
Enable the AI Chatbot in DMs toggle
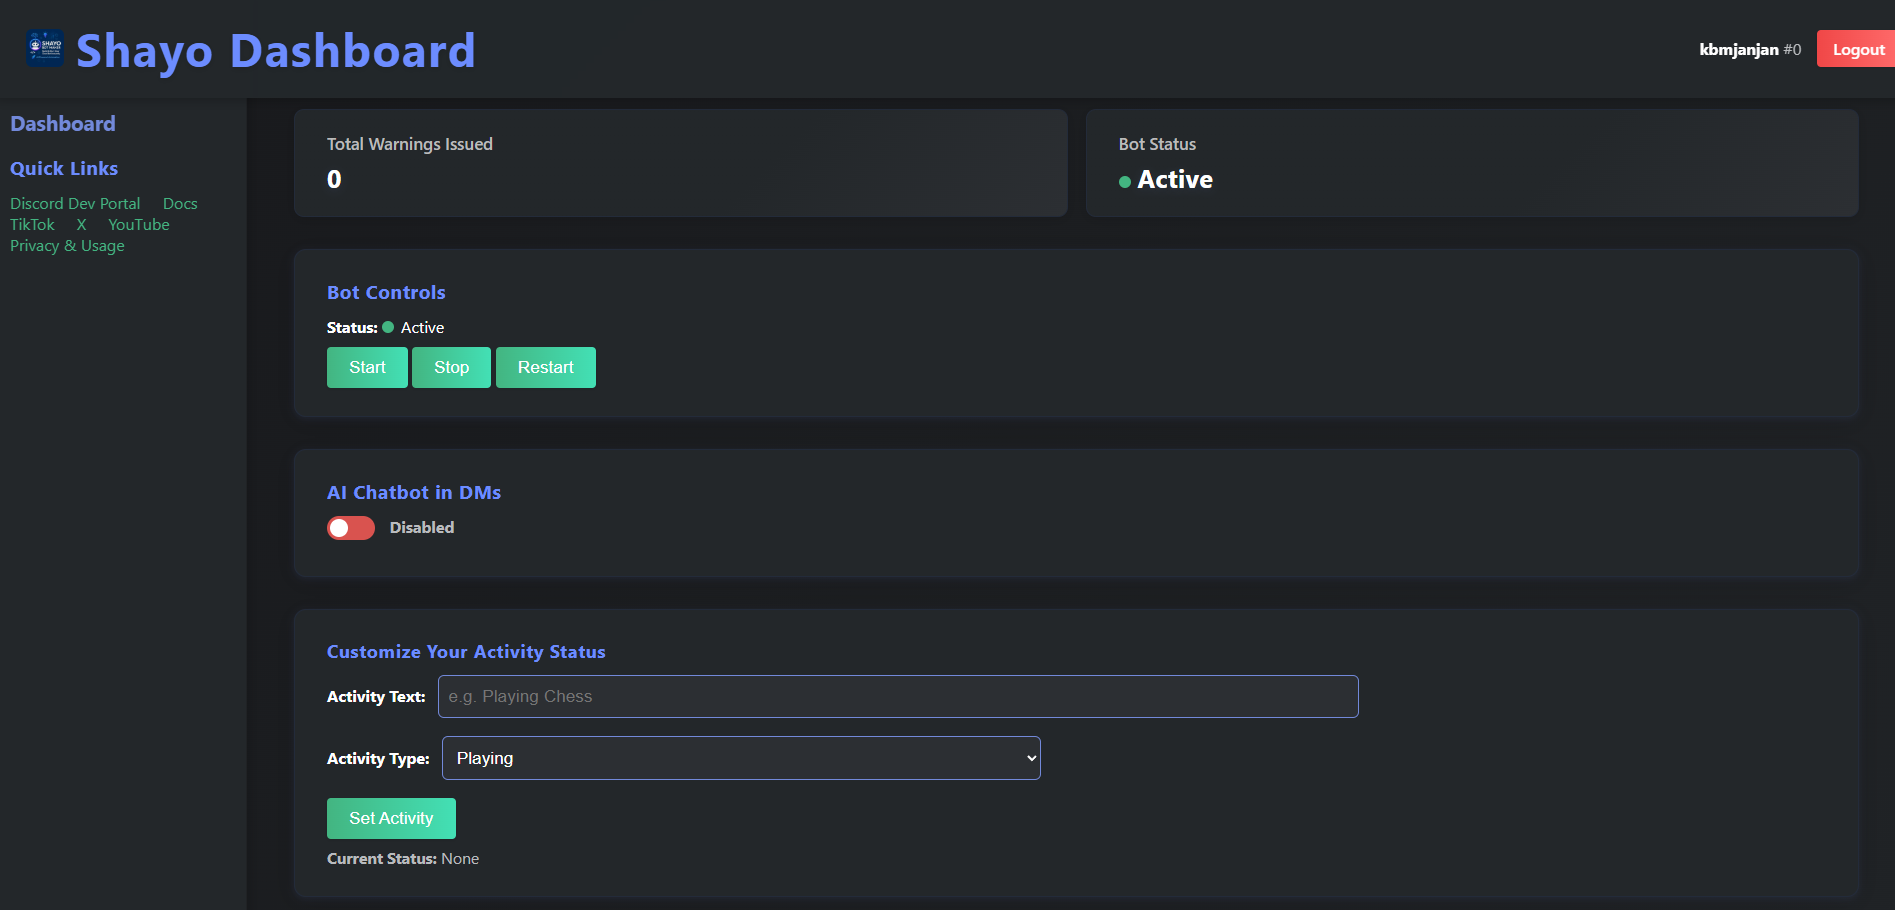[351, 528]
